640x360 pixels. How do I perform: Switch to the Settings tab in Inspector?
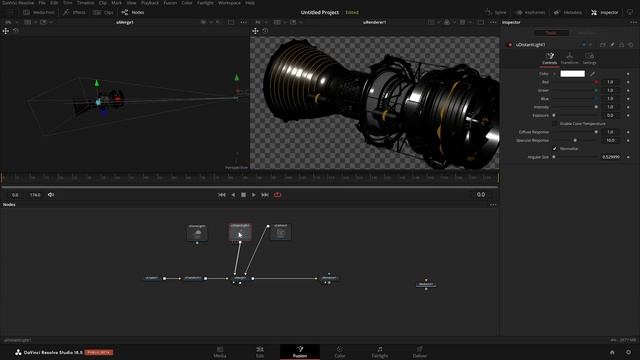click(589, 58)
